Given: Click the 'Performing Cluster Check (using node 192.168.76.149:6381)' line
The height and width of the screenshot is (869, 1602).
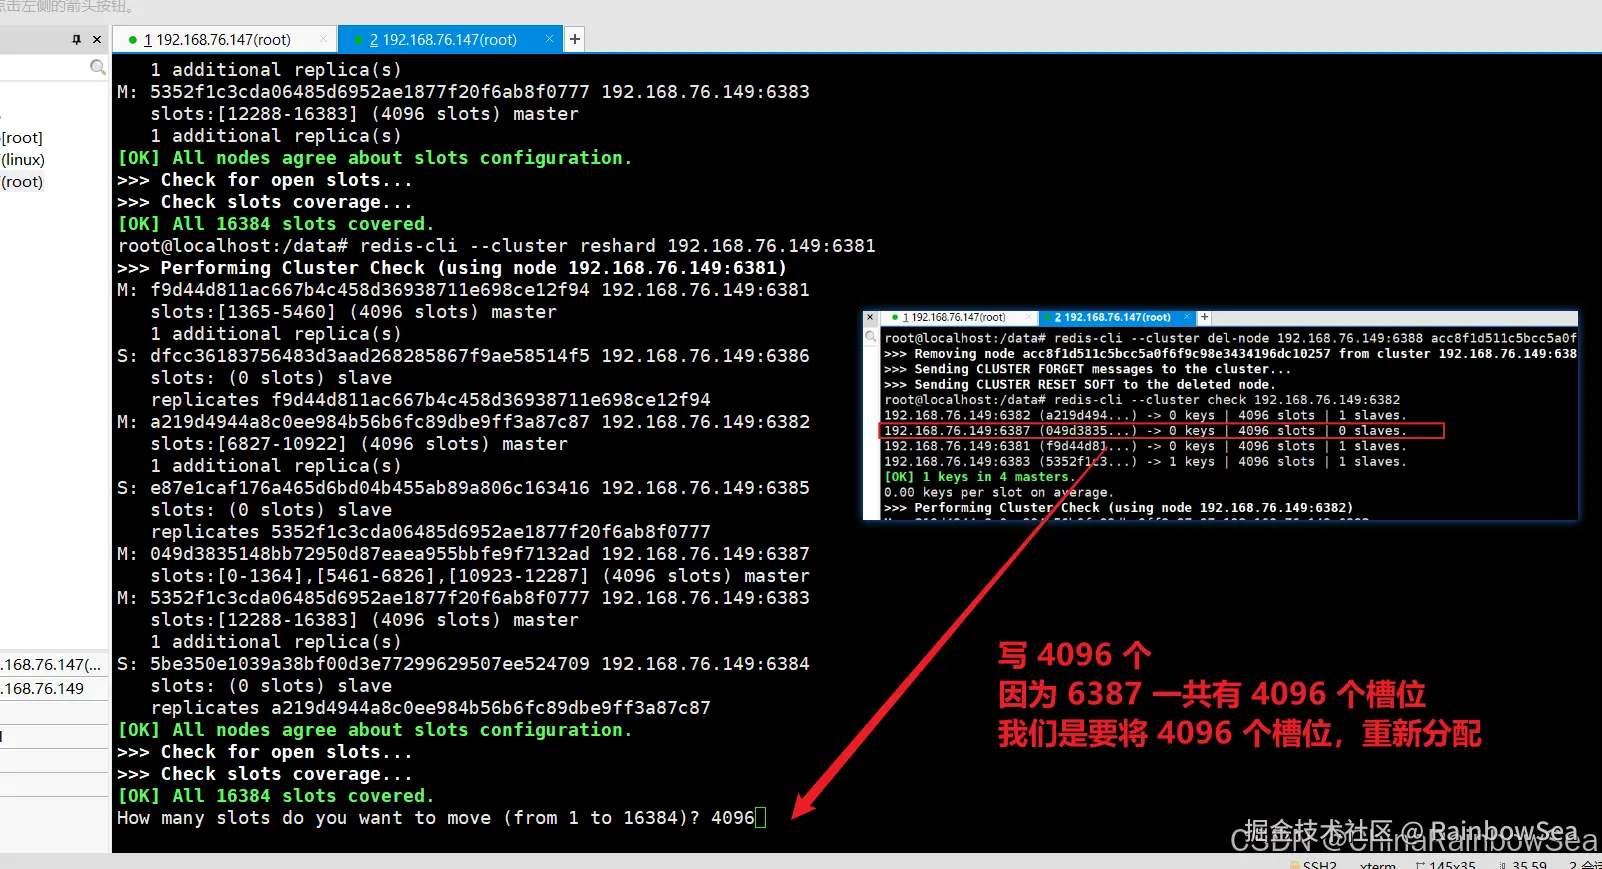Looking at the screenshot, I should click(452, 268).
